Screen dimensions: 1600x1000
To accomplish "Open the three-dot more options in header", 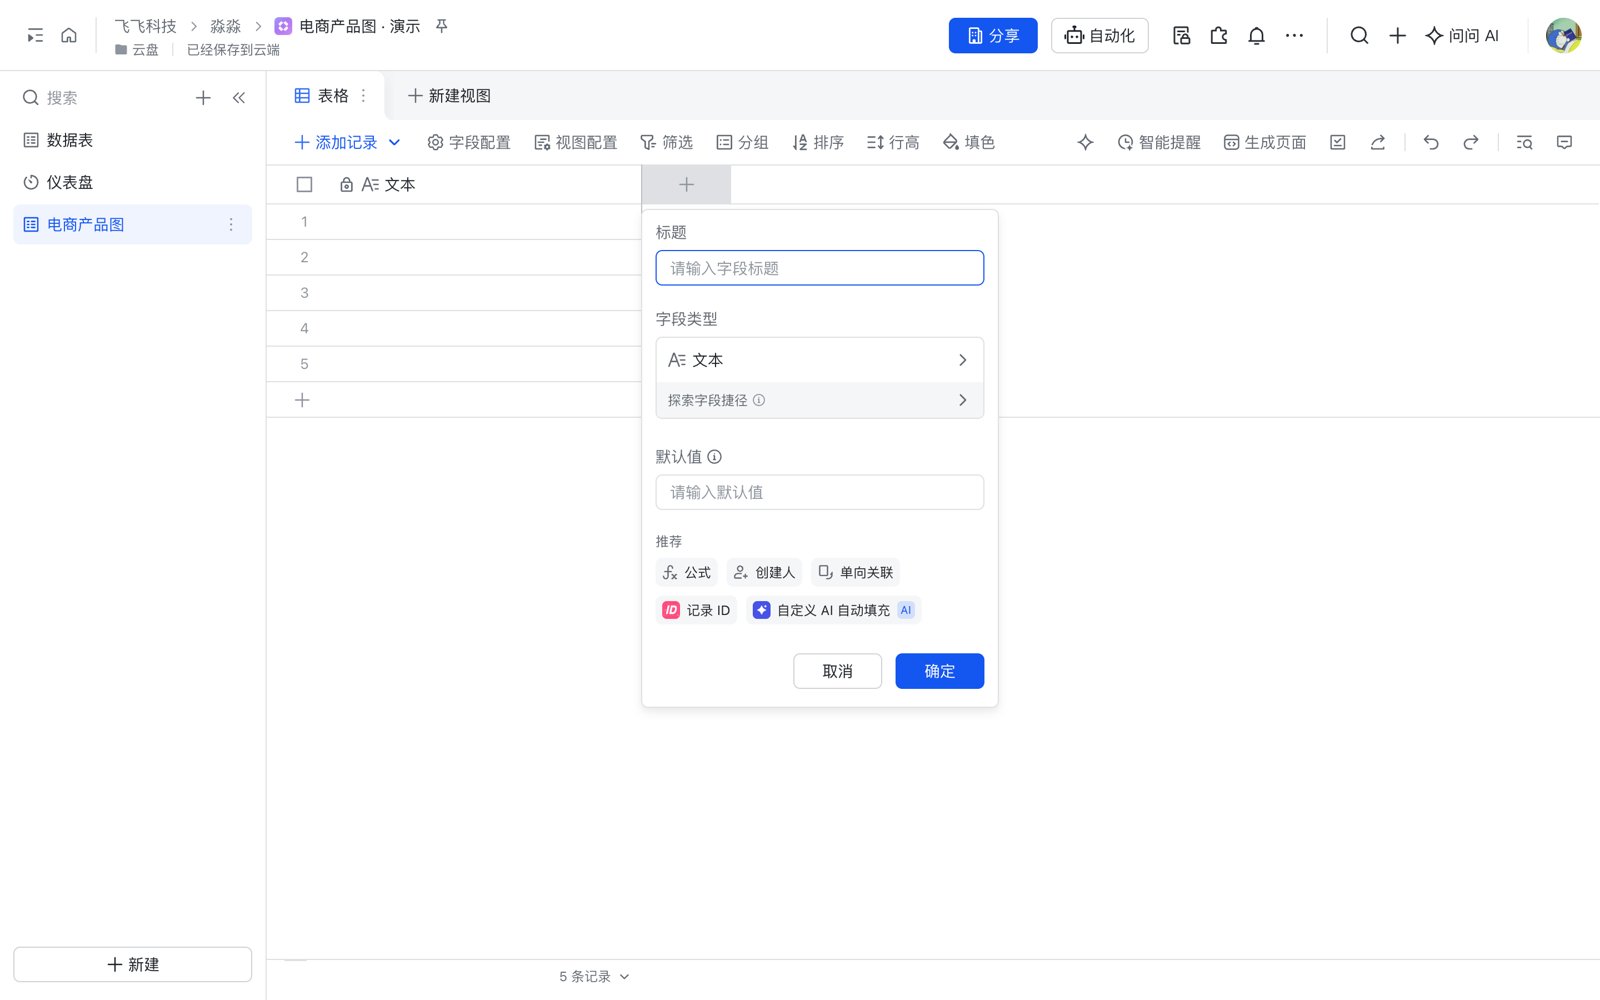I will (x=1294, y=35).
